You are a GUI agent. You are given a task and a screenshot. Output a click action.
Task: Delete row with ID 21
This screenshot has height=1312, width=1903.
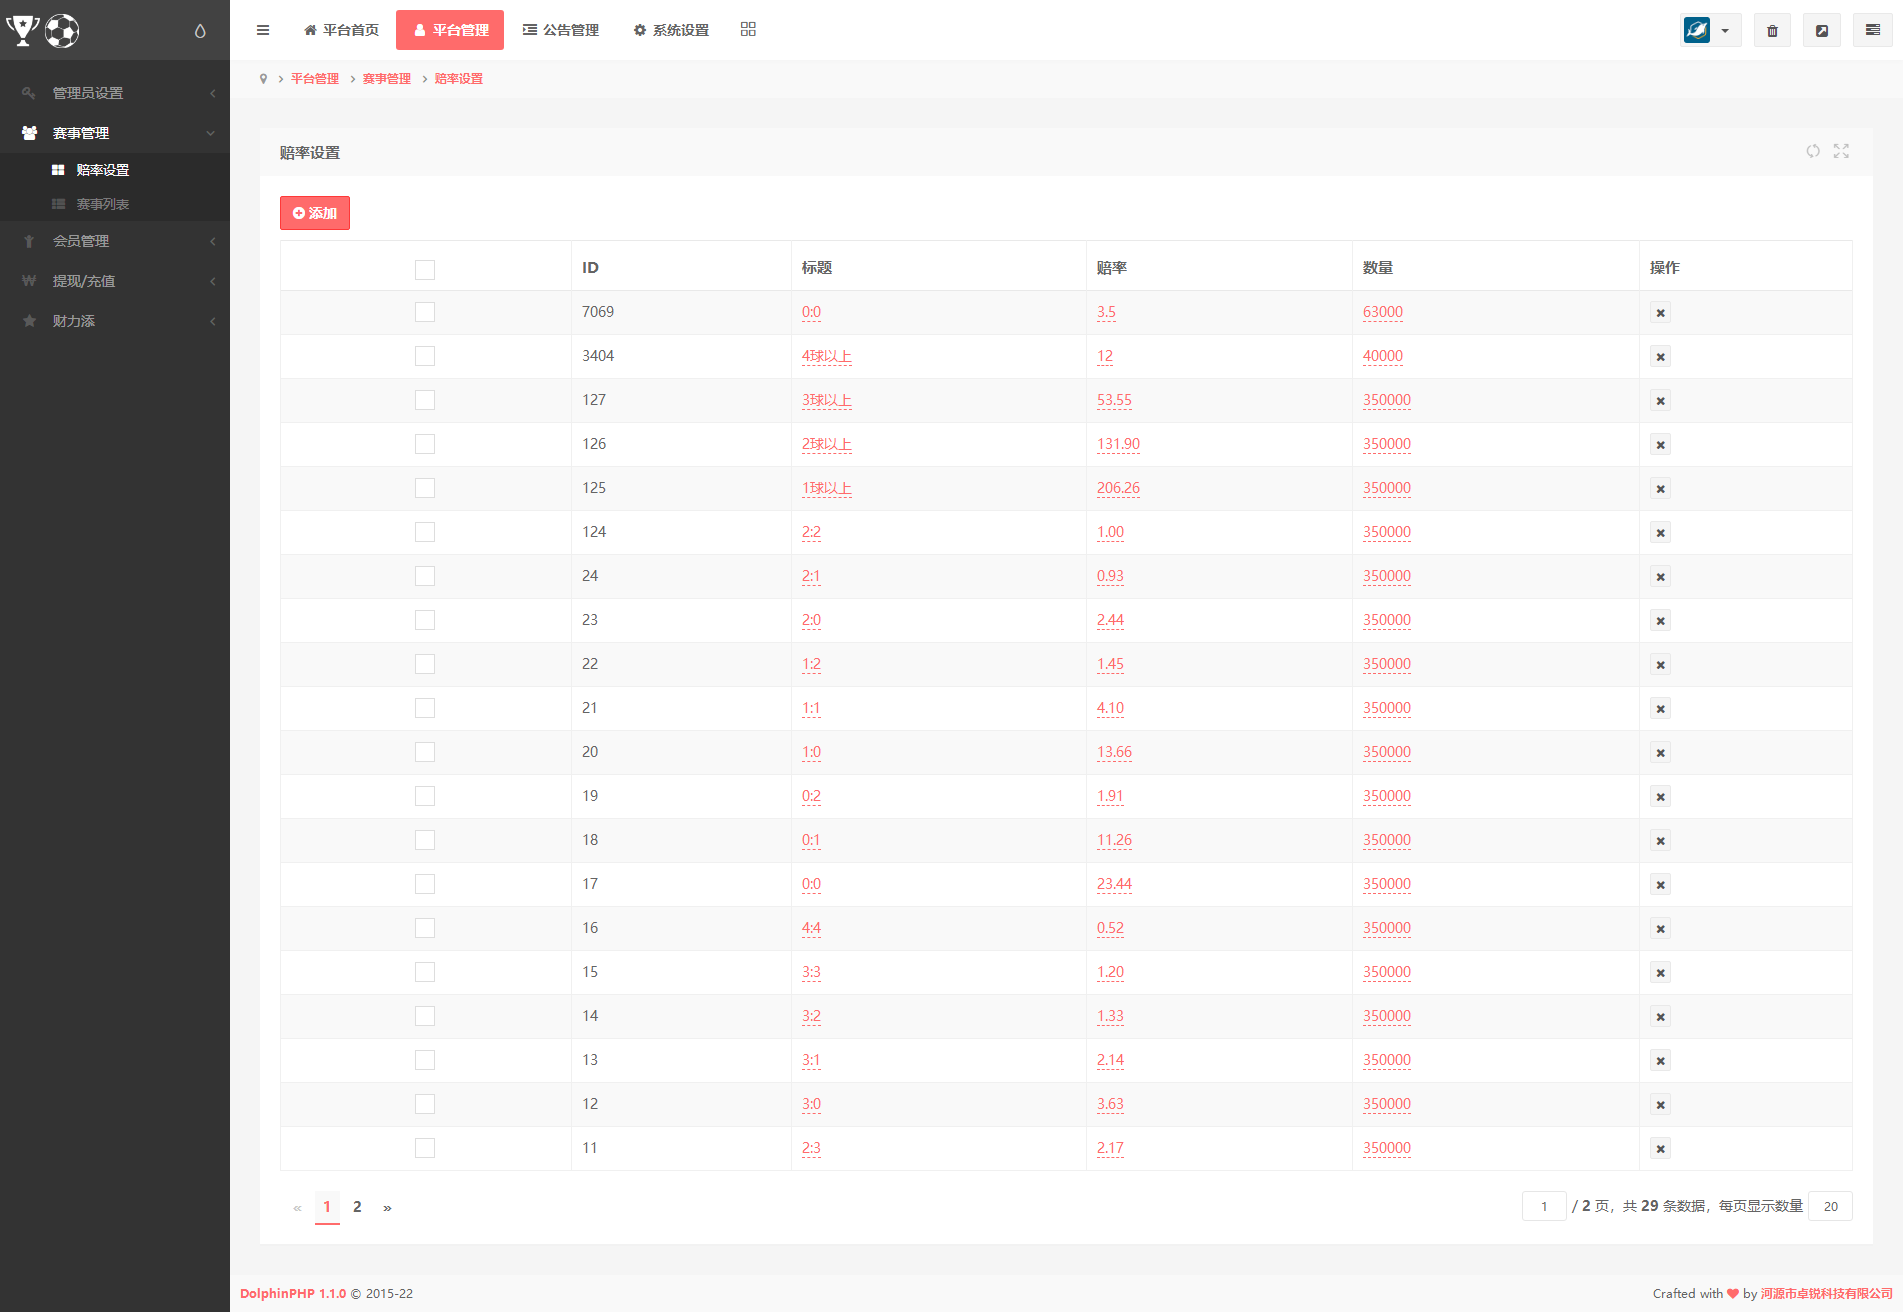point(1660,709)
